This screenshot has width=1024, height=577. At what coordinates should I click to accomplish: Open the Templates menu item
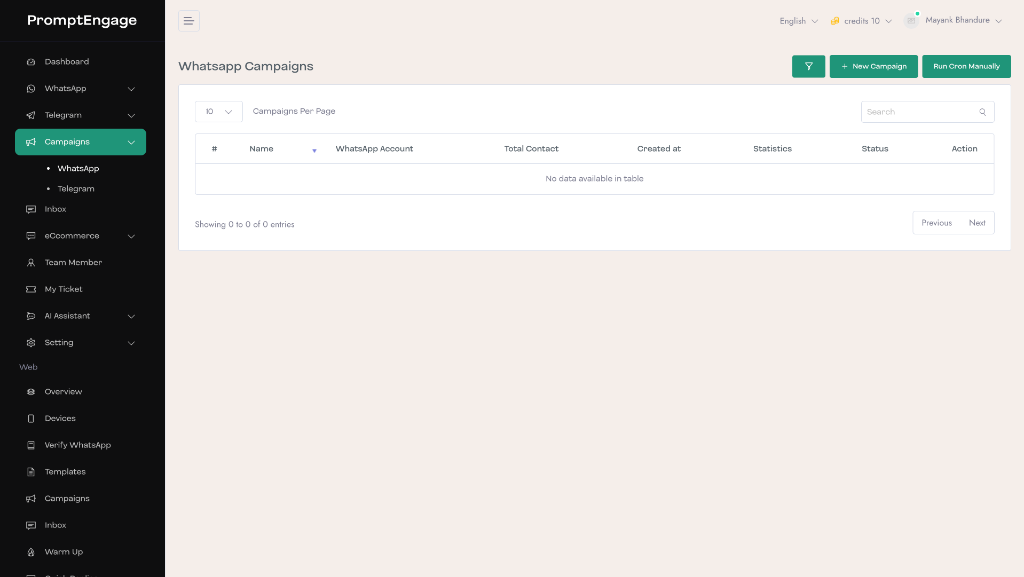[x=80, y=473]
